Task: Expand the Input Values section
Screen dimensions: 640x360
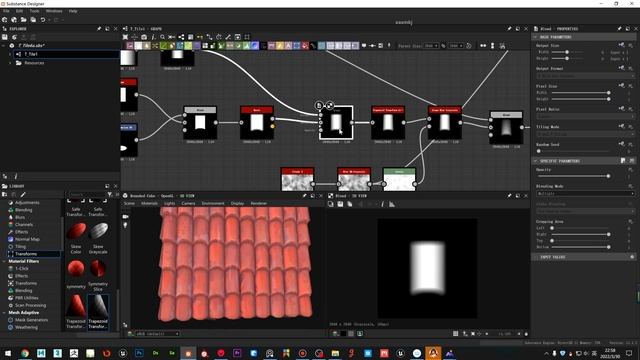Action: (535, 257)
